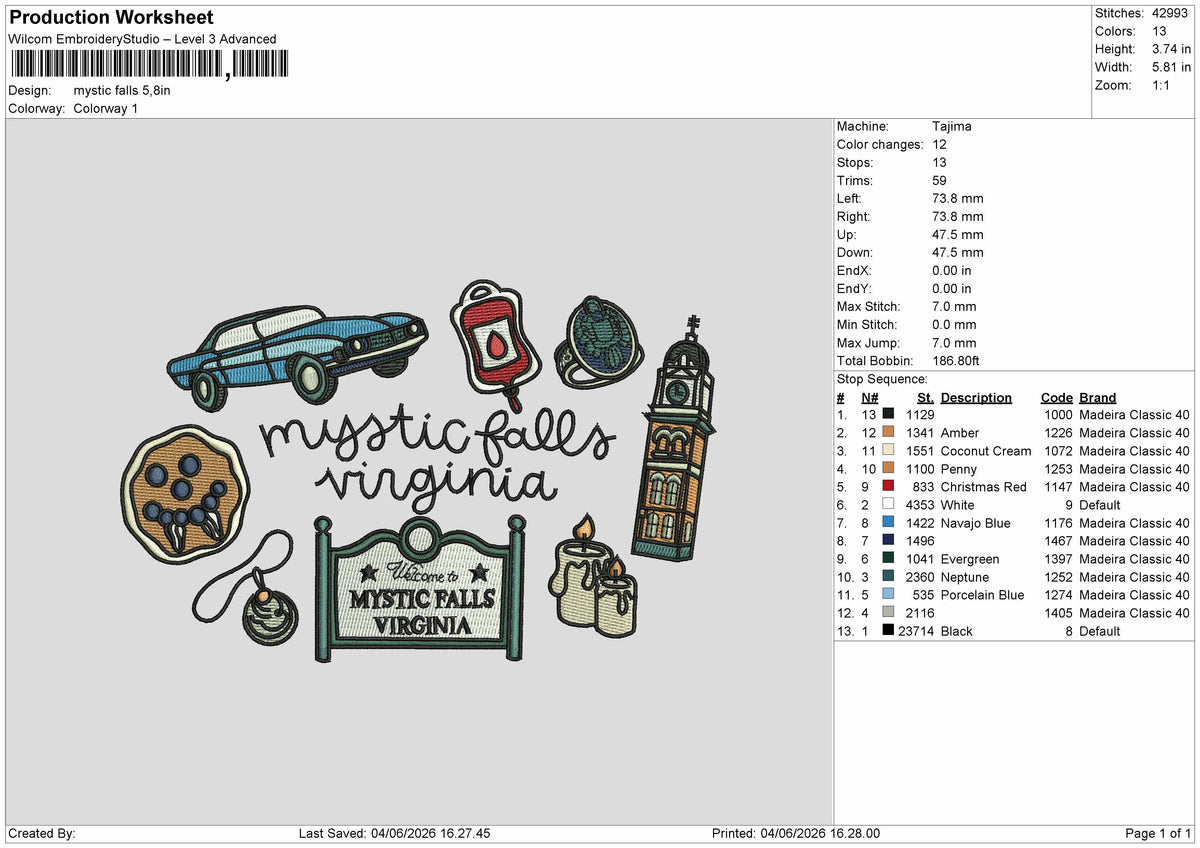Click the 'St.' column header
1200x848 pixels.
pyautogui.click(x=924, y=397)
